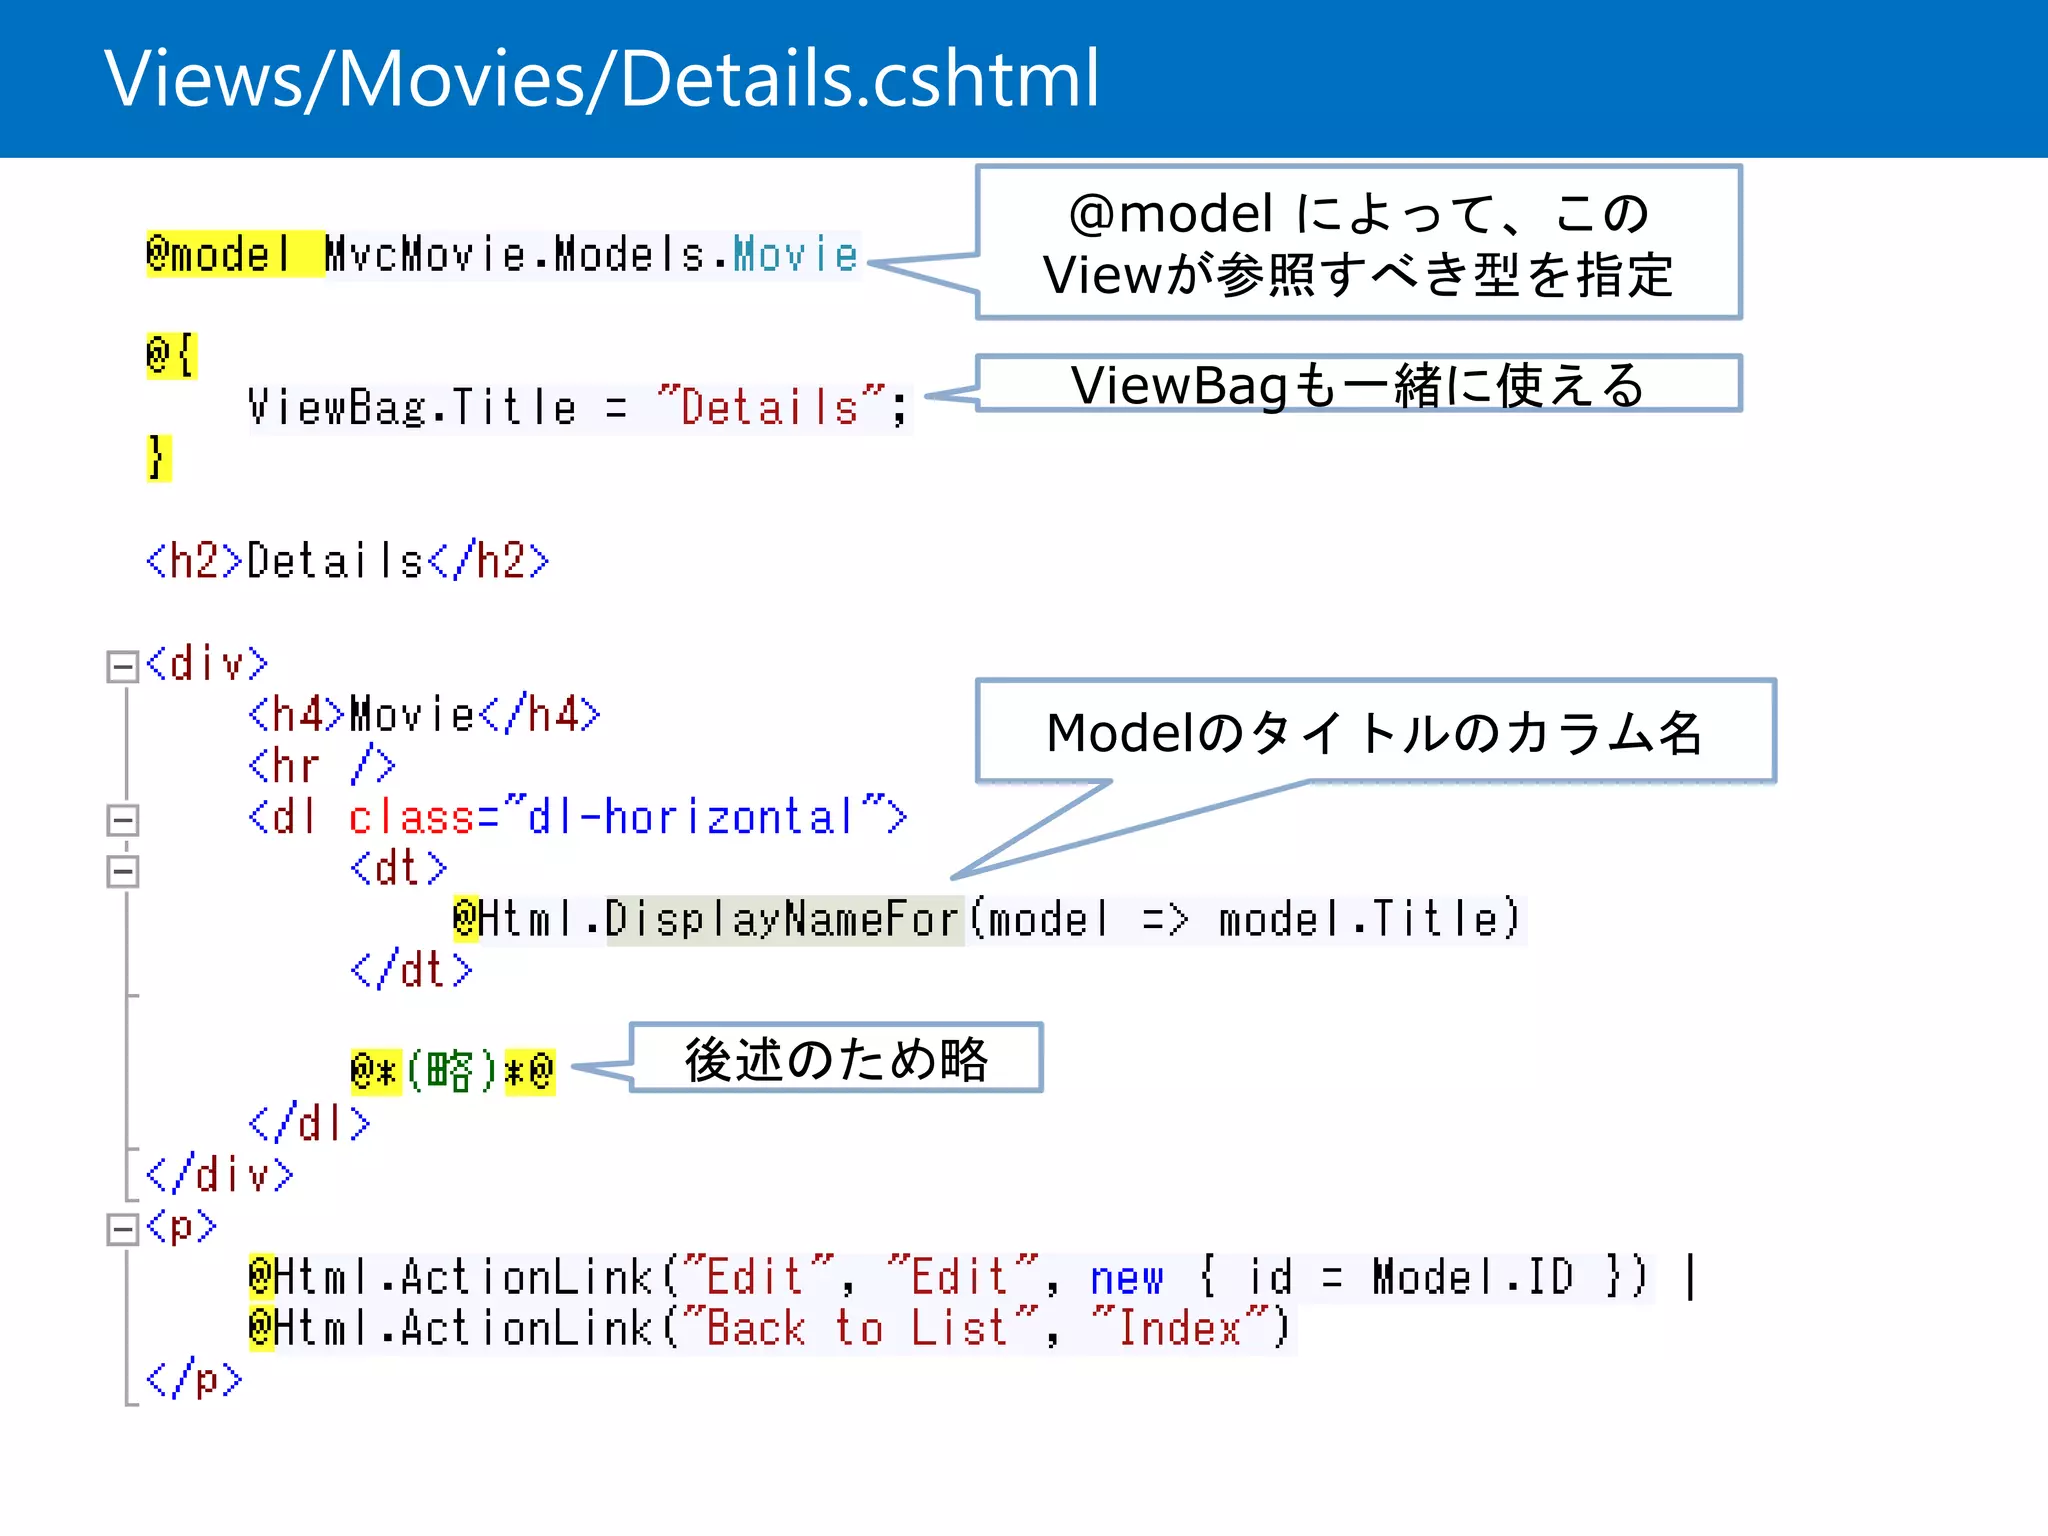Click the closing </div> tag
Screen dimensions: 2048x1536
(220, 1175)
